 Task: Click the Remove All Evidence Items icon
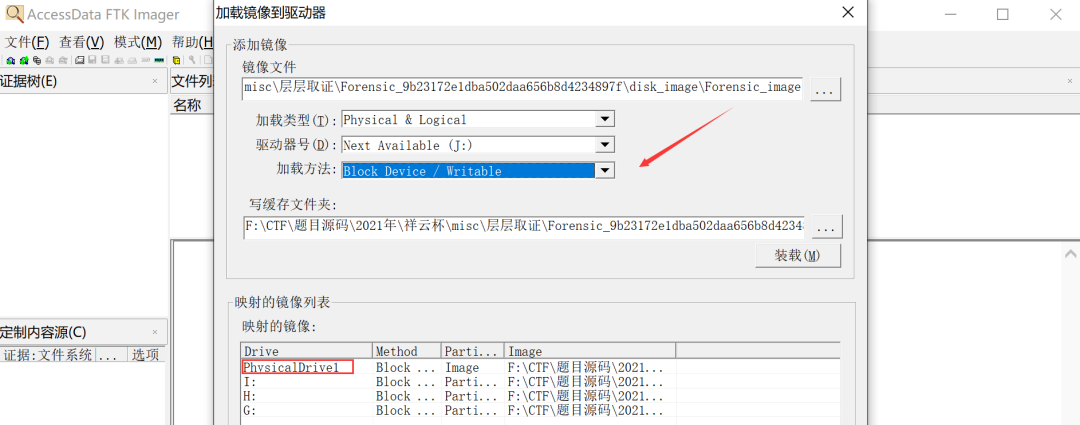click(63, 61)
